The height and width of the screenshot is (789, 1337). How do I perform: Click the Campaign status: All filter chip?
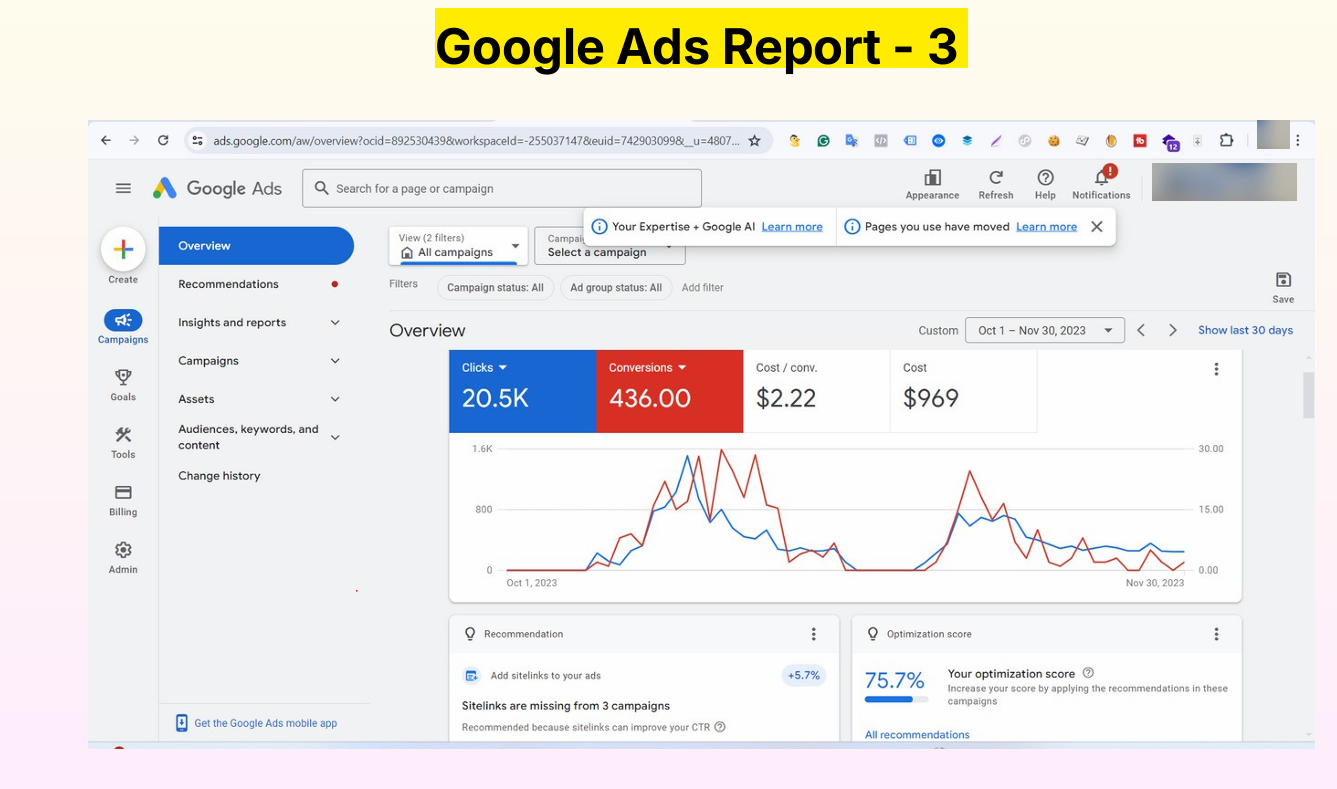pos(495,288)
